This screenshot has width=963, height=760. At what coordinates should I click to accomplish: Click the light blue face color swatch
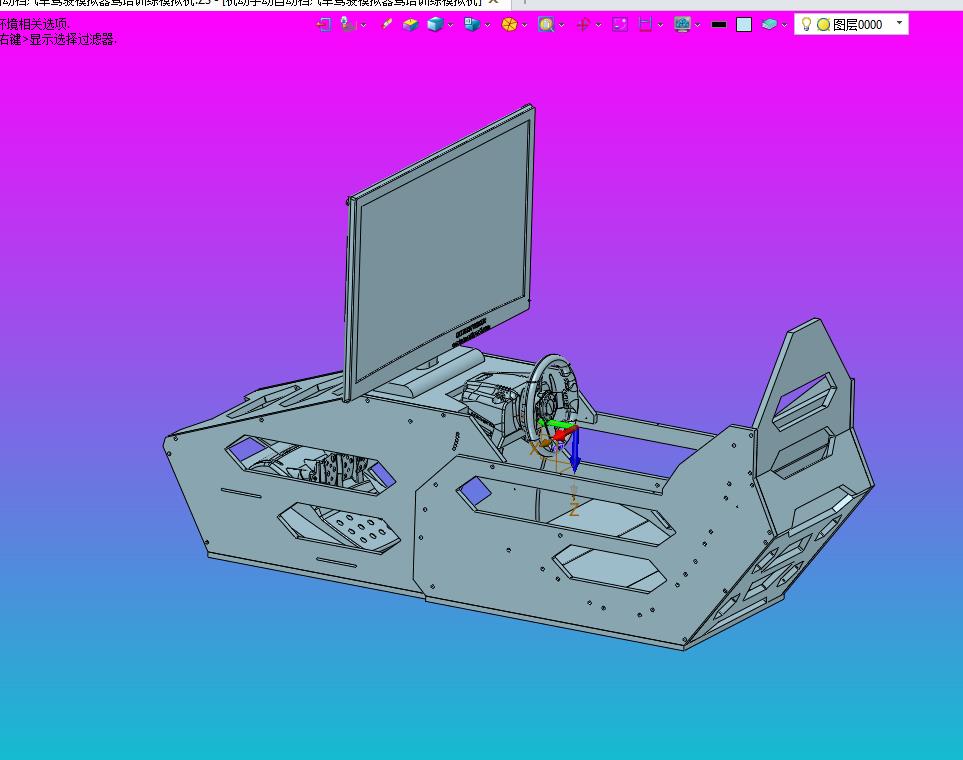click(x=744, y=25)
